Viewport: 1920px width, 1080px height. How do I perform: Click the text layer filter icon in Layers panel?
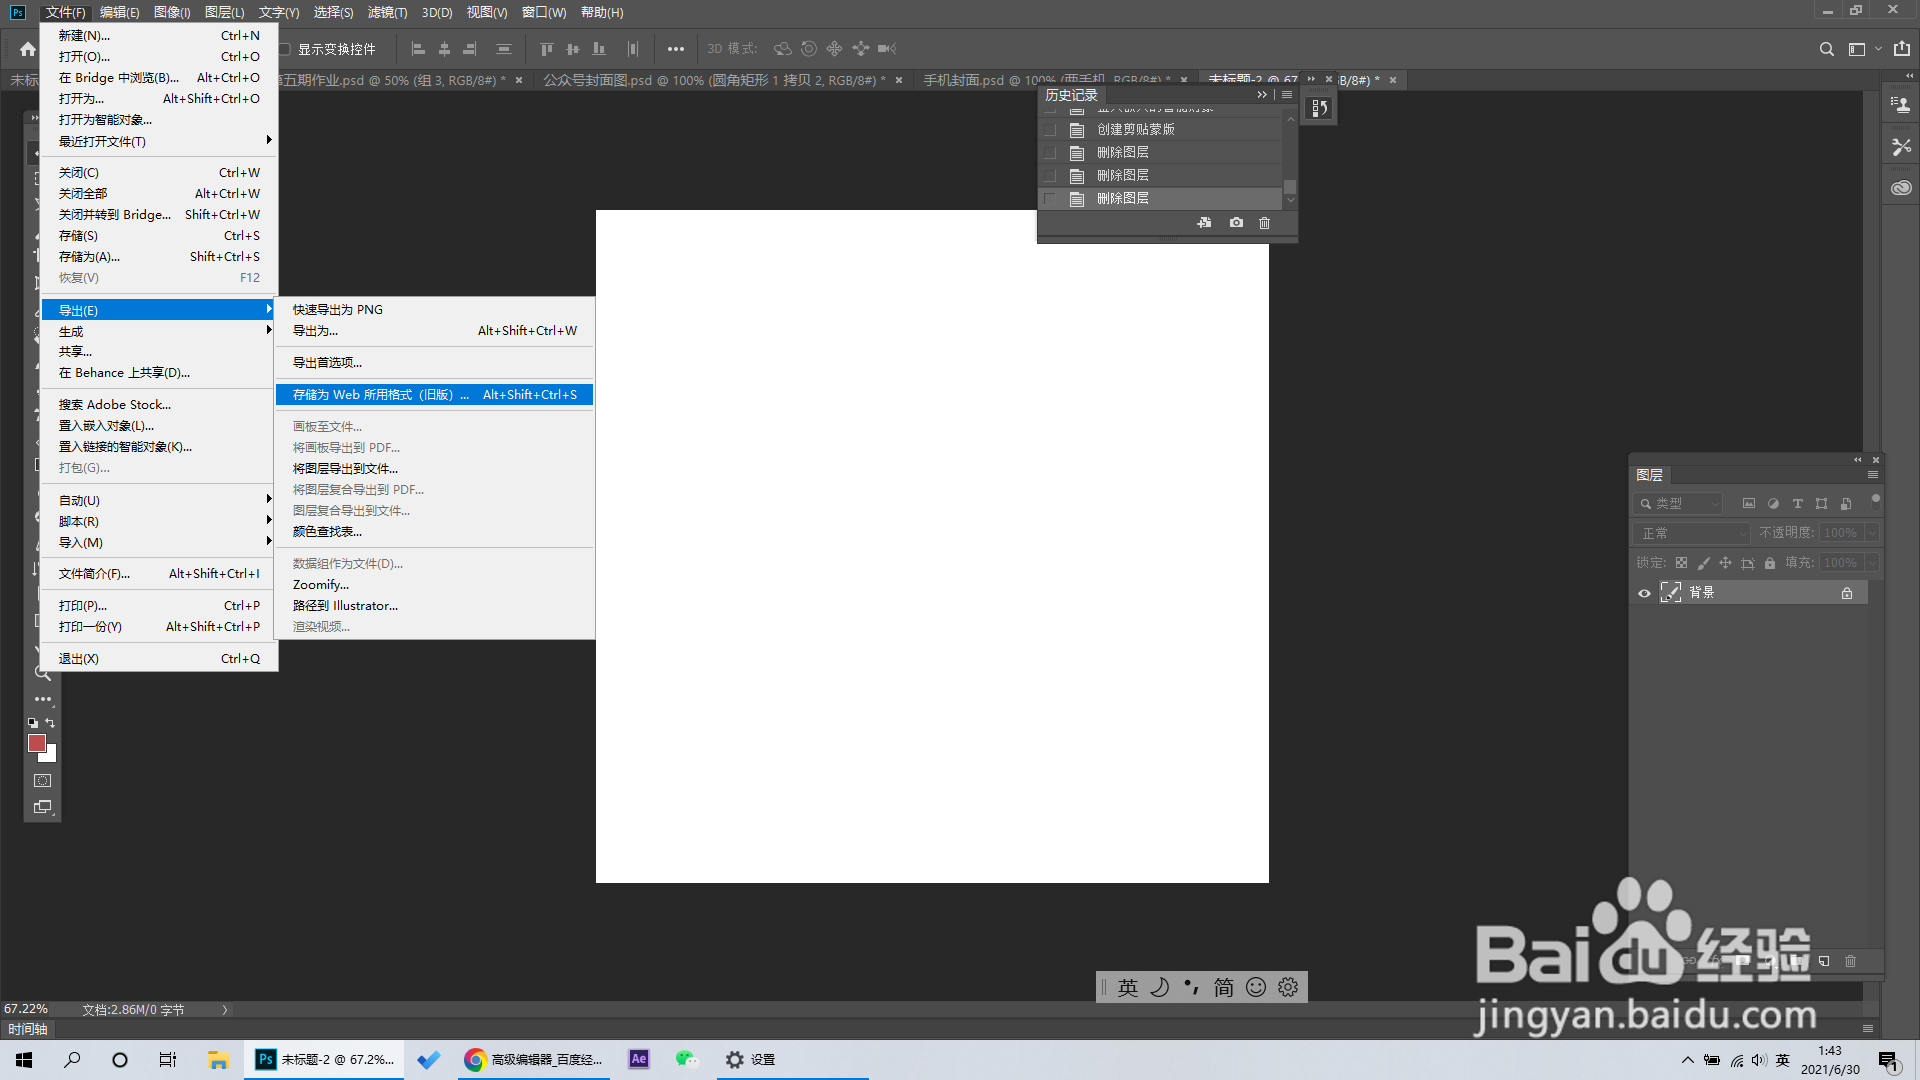(1797, 504)
